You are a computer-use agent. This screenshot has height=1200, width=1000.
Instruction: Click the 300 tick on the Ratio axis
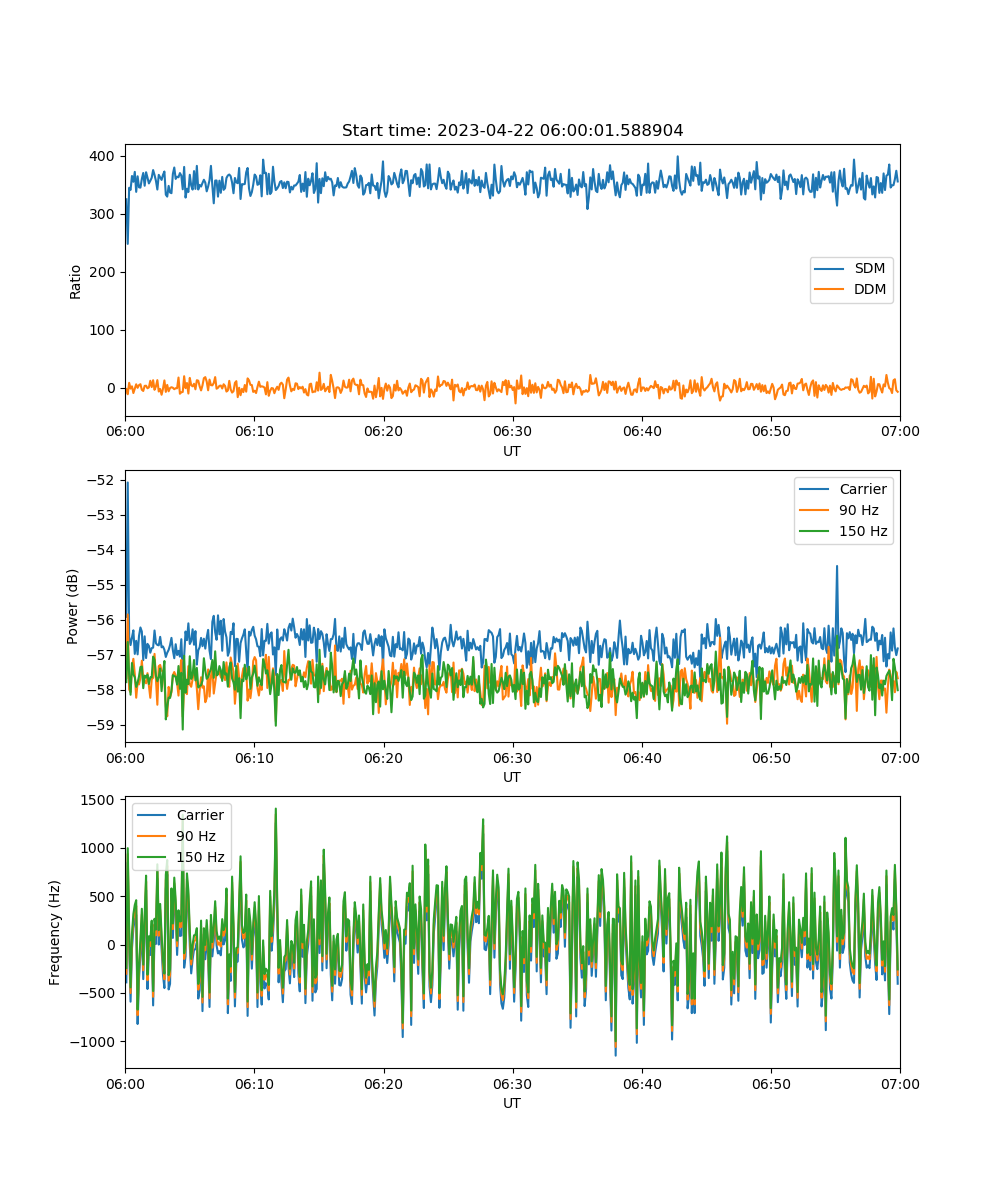pos(104,214)
